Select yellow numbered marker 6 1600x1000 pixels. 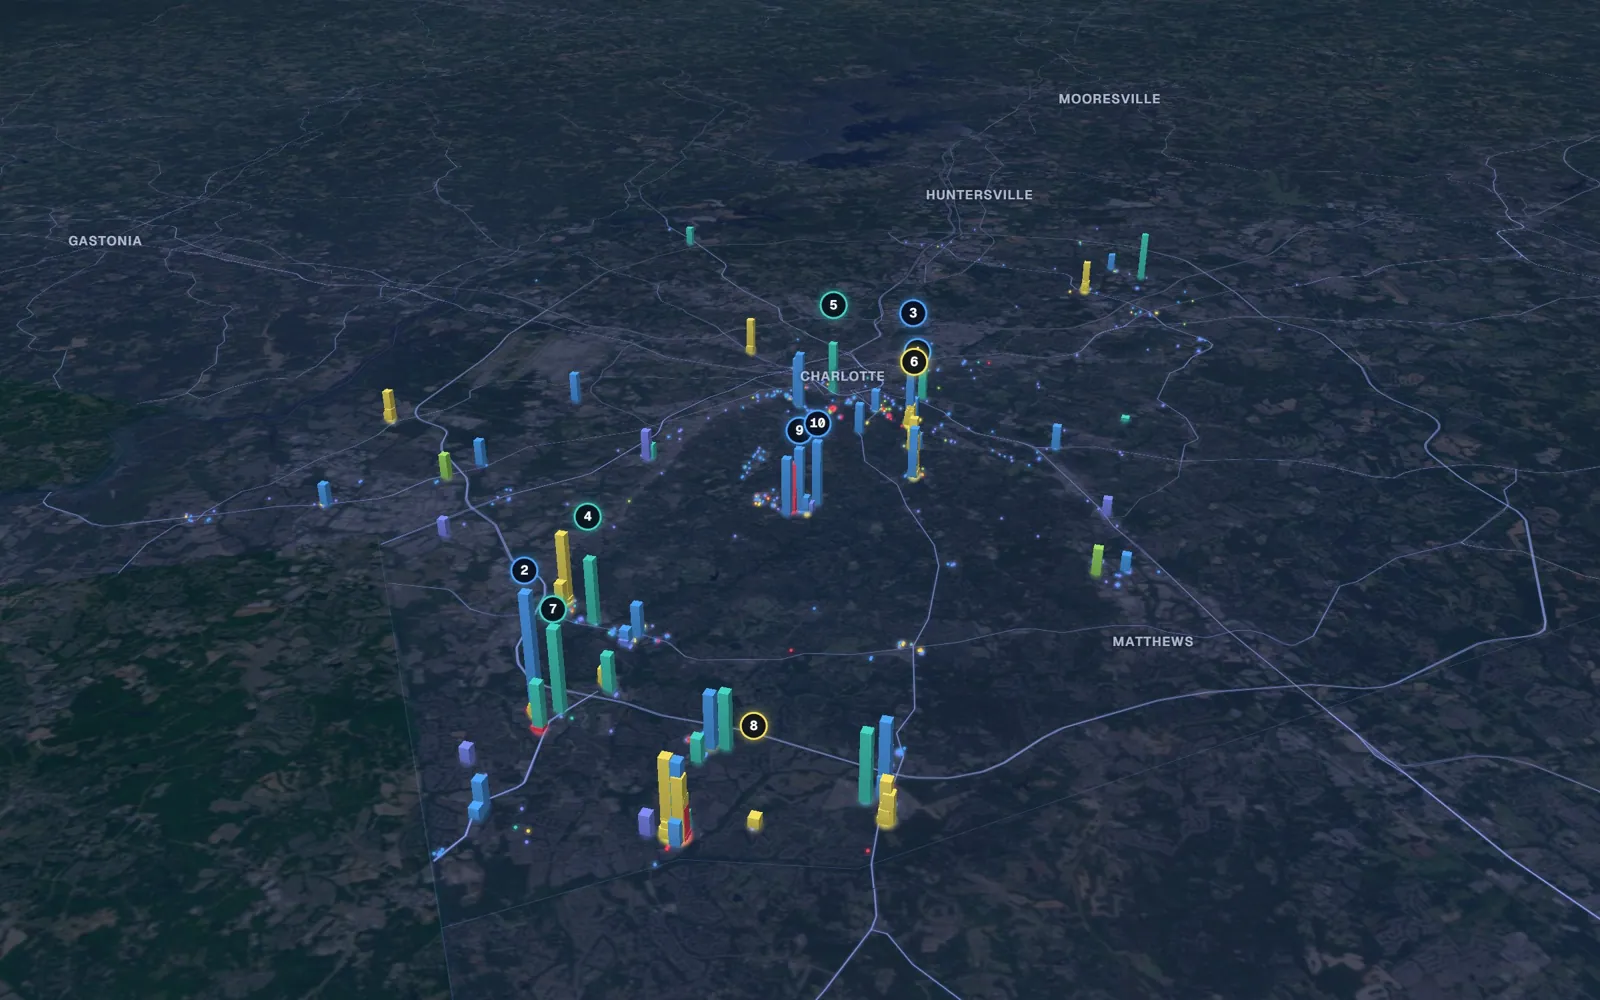click(913, 361)
